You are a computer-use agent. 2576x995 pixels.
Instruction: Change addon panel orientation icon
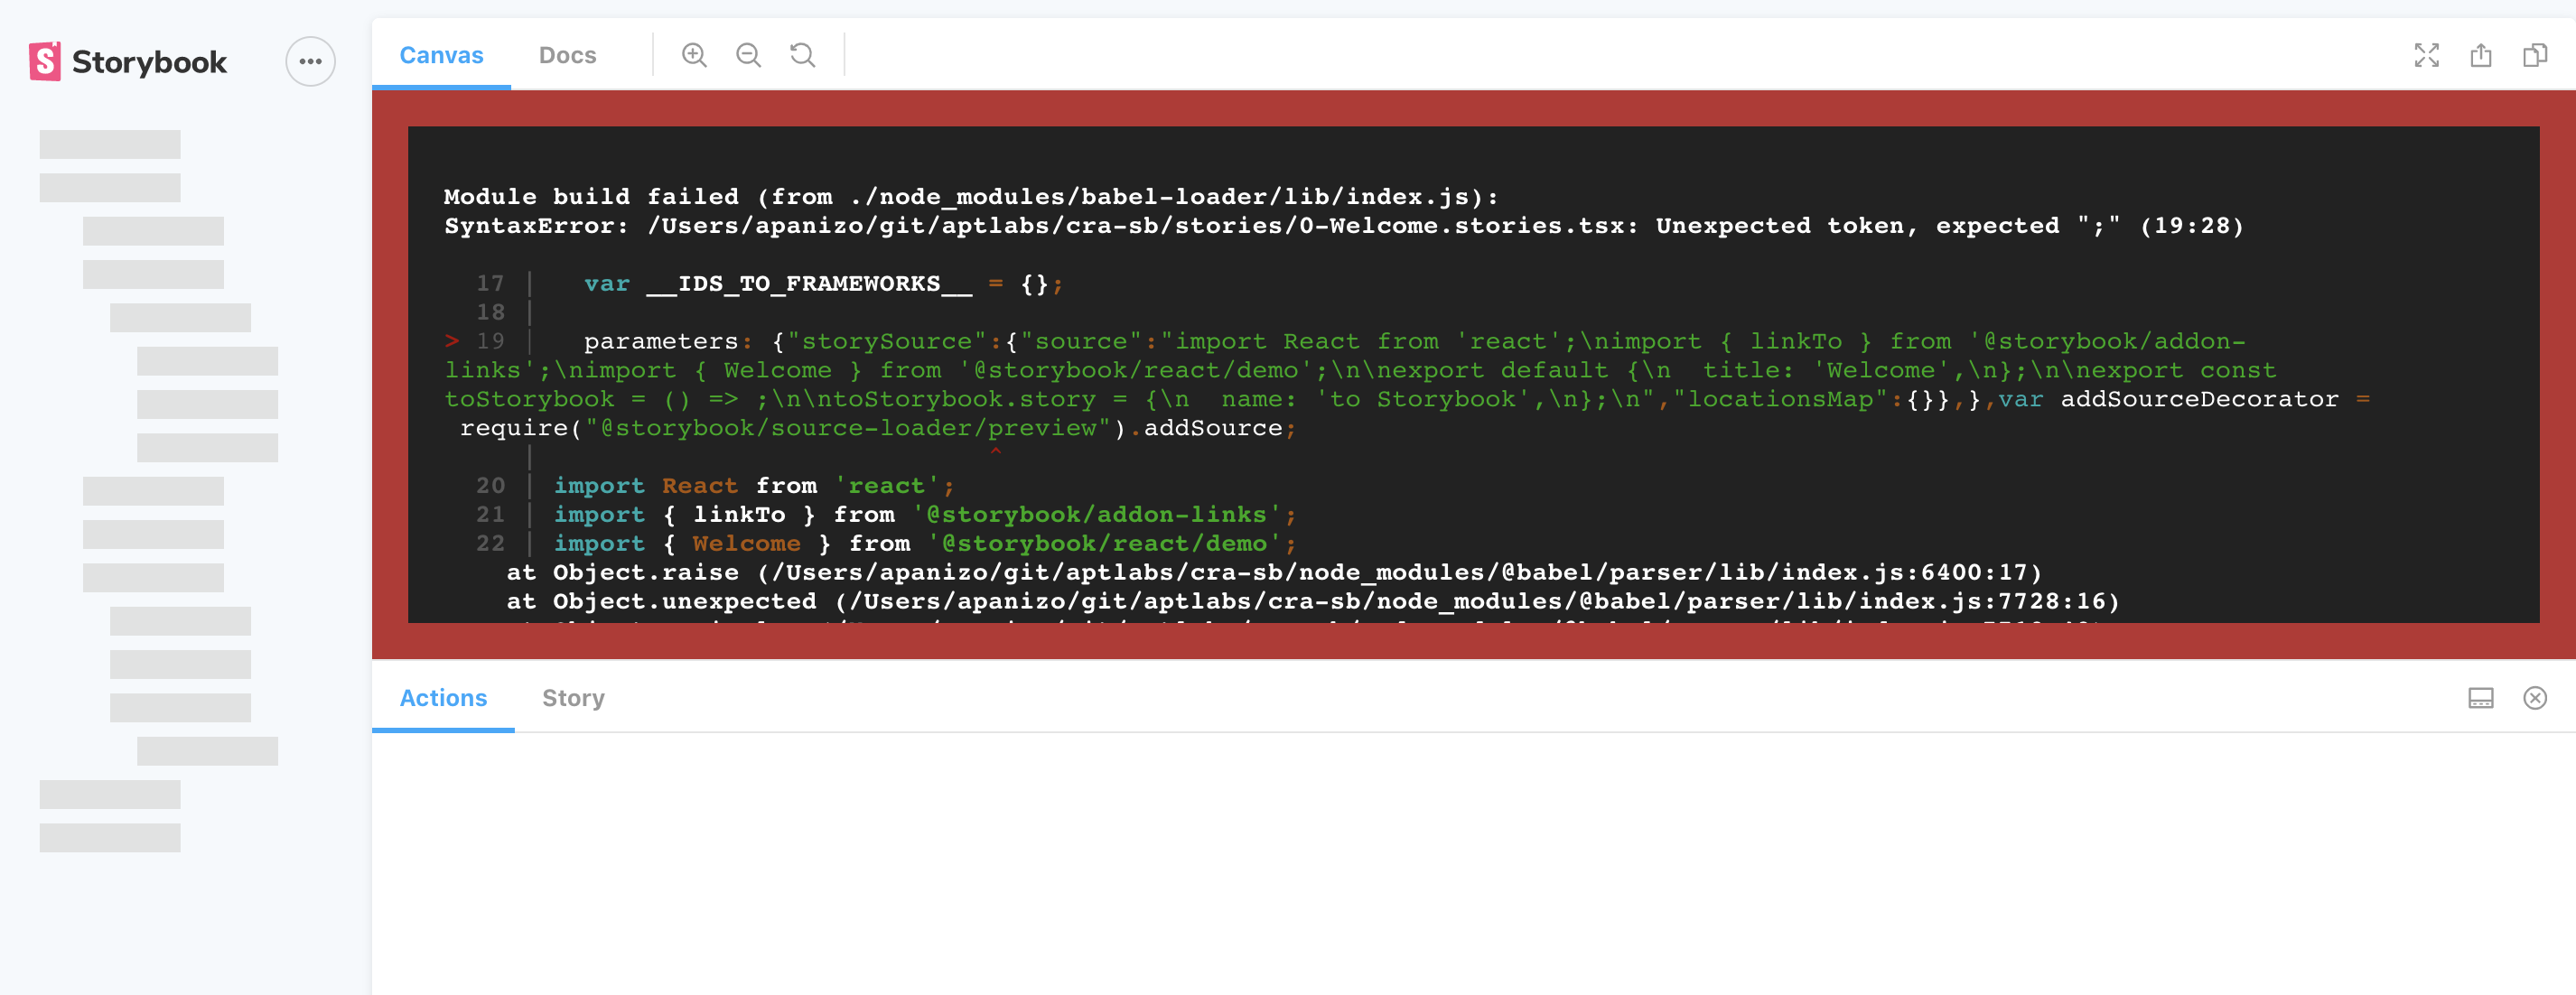[x=2480, y=698]
